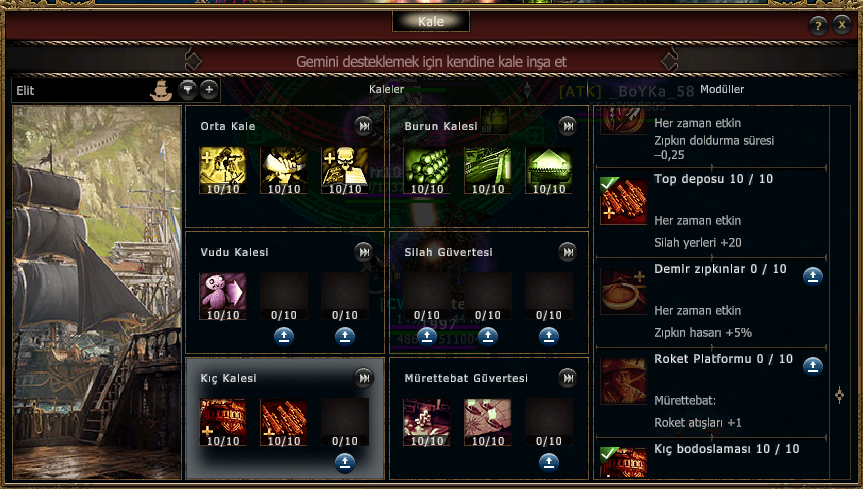Upgrade first empty Silah Güvertesi slot
Image resolution: width=863 pixels, height=489 pixels.
pyautogui.click(x=427, y=336)
